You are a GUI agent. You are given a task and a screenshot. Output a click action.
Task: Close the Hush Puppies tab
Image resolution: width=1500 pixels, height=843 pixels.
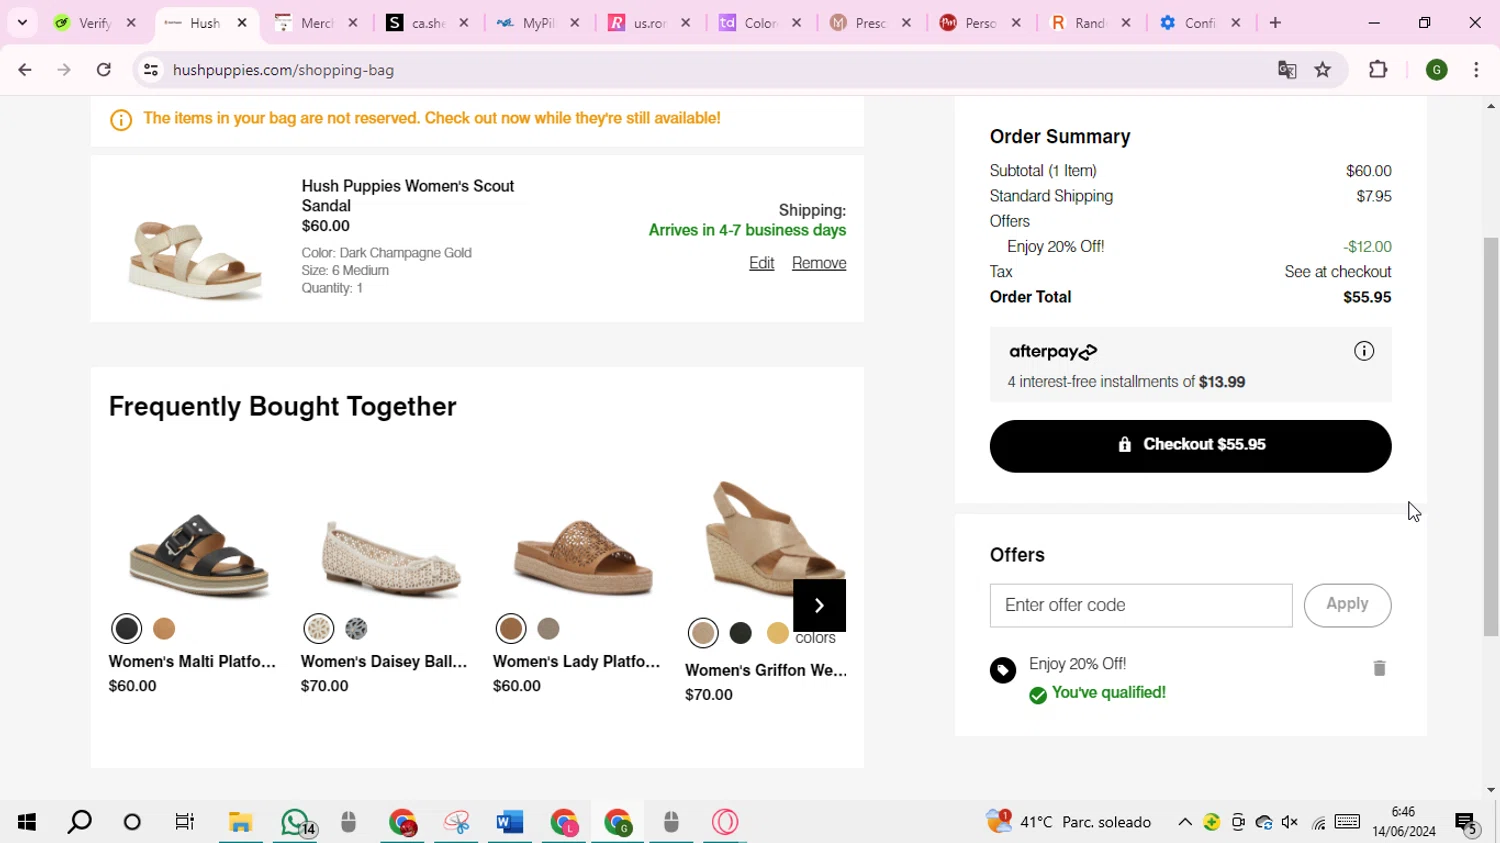tap(241, 22)
